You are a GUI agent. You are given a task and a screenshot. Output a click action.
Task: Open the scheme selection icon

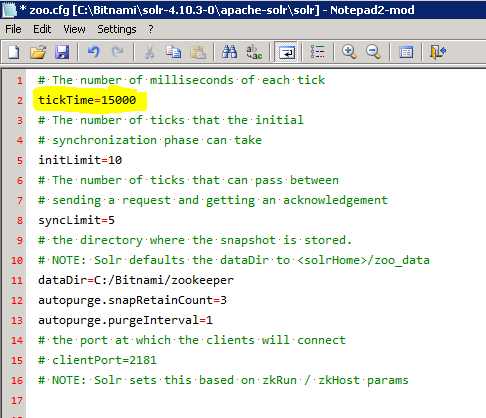406,52
